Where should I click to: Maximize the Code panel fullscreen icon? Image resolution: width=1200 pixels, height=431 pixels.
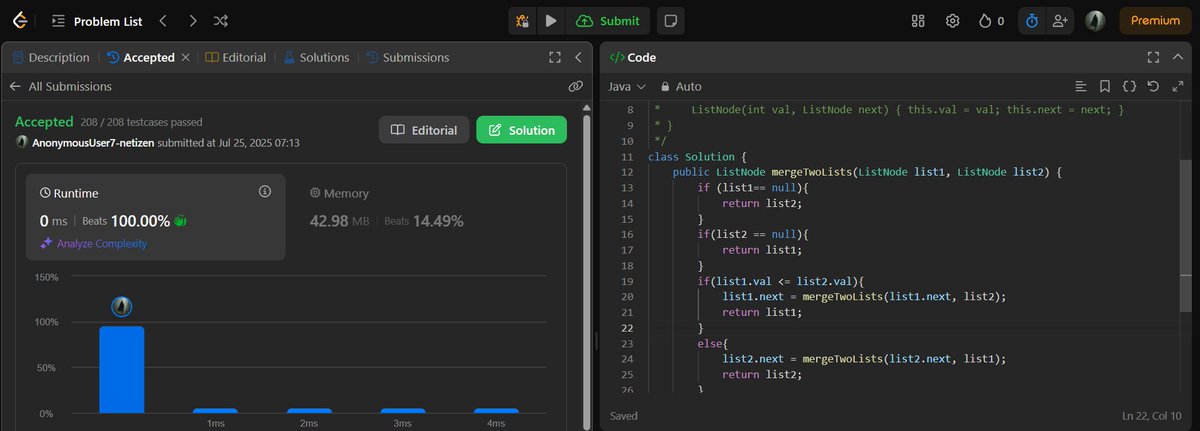[1152, 58]
